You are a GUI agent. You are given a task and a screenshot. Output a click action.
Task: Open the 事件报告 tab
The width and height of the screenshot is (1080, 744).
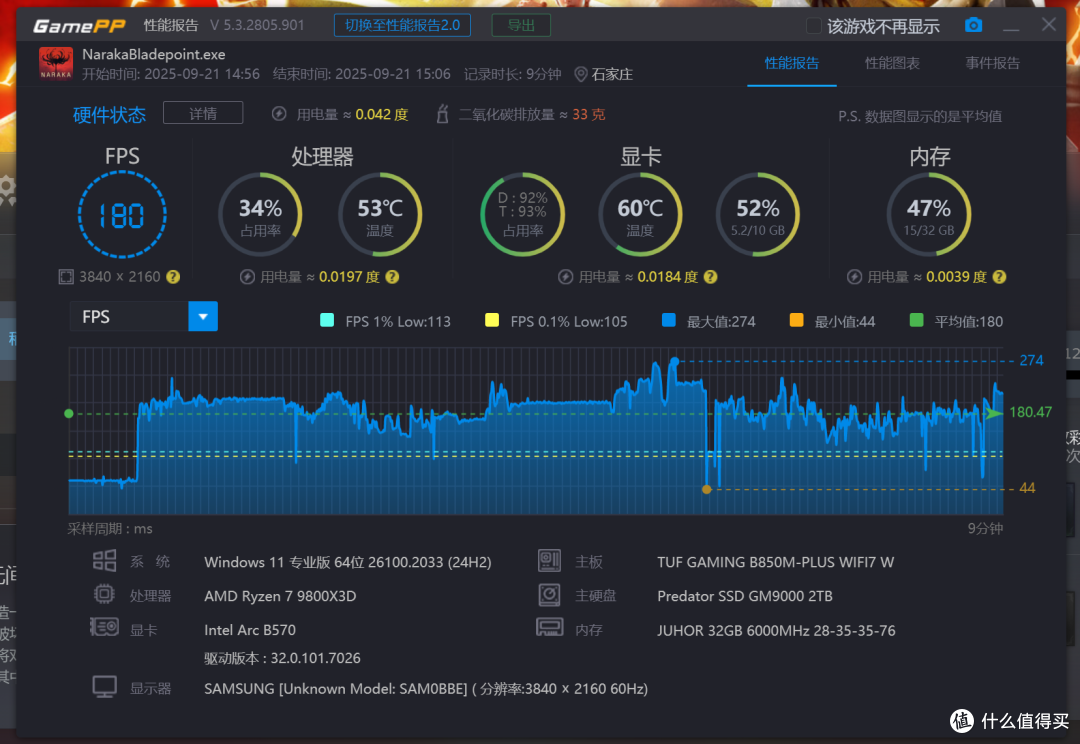(993, 63)
